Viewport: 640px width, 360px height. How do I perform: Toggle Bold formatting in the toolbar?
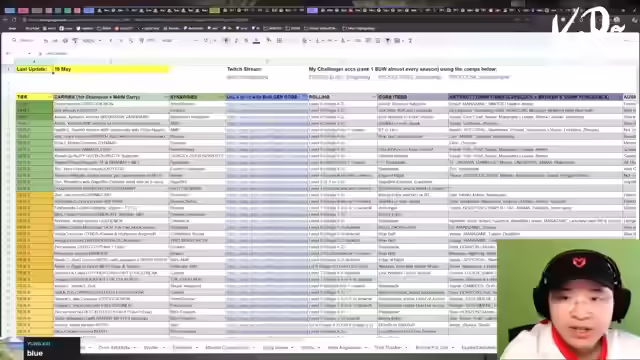(x=227, y=41)
